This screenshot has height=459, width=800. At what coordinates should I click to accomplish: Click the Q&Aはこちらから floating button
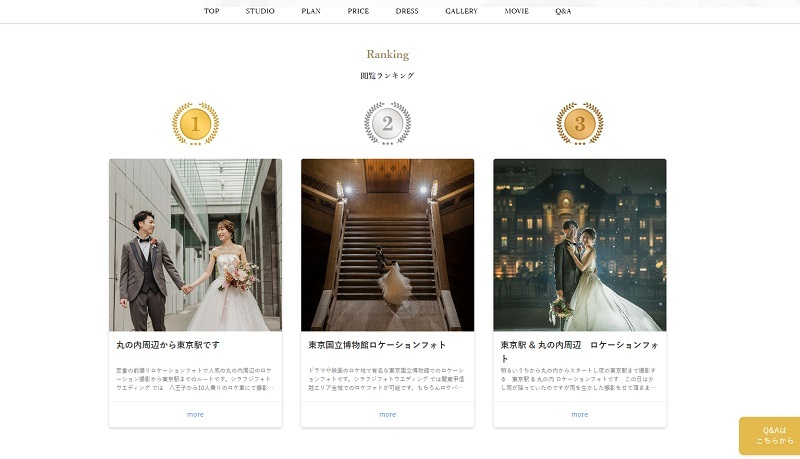(x=770, y=436)
